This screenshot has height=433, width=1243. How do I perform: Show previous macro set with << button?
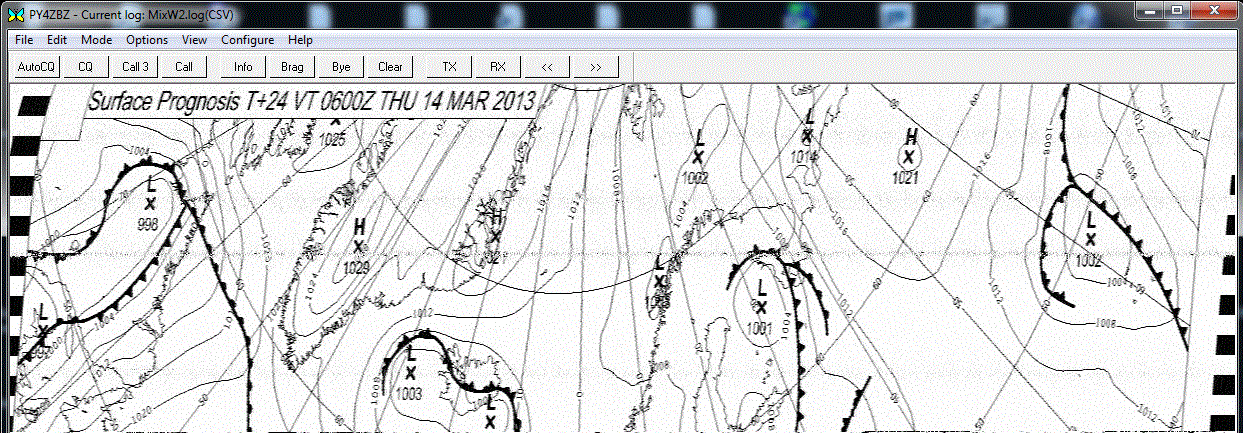(547, 67)
